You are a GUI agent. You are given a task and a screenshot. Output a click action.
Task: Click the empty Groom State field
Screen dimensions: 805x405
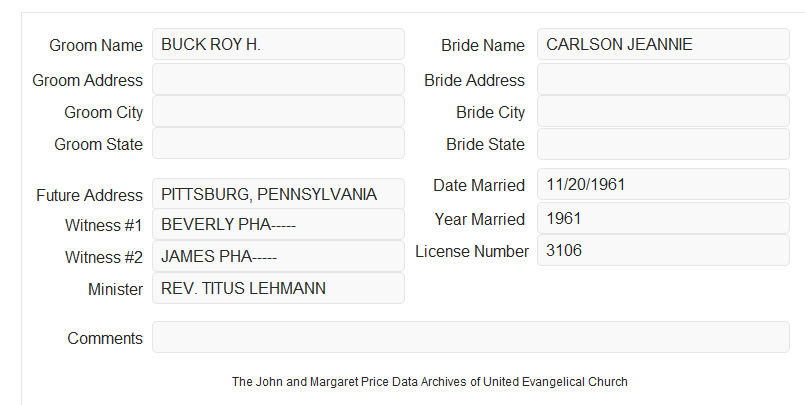click(278, 143)
